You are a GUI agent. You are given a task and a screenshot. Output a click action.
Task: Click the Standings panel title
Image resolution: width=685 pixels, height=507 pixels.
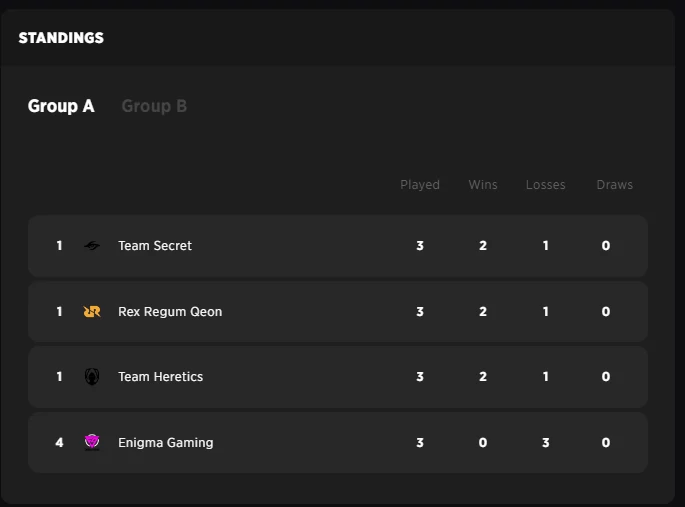[61, 38]
